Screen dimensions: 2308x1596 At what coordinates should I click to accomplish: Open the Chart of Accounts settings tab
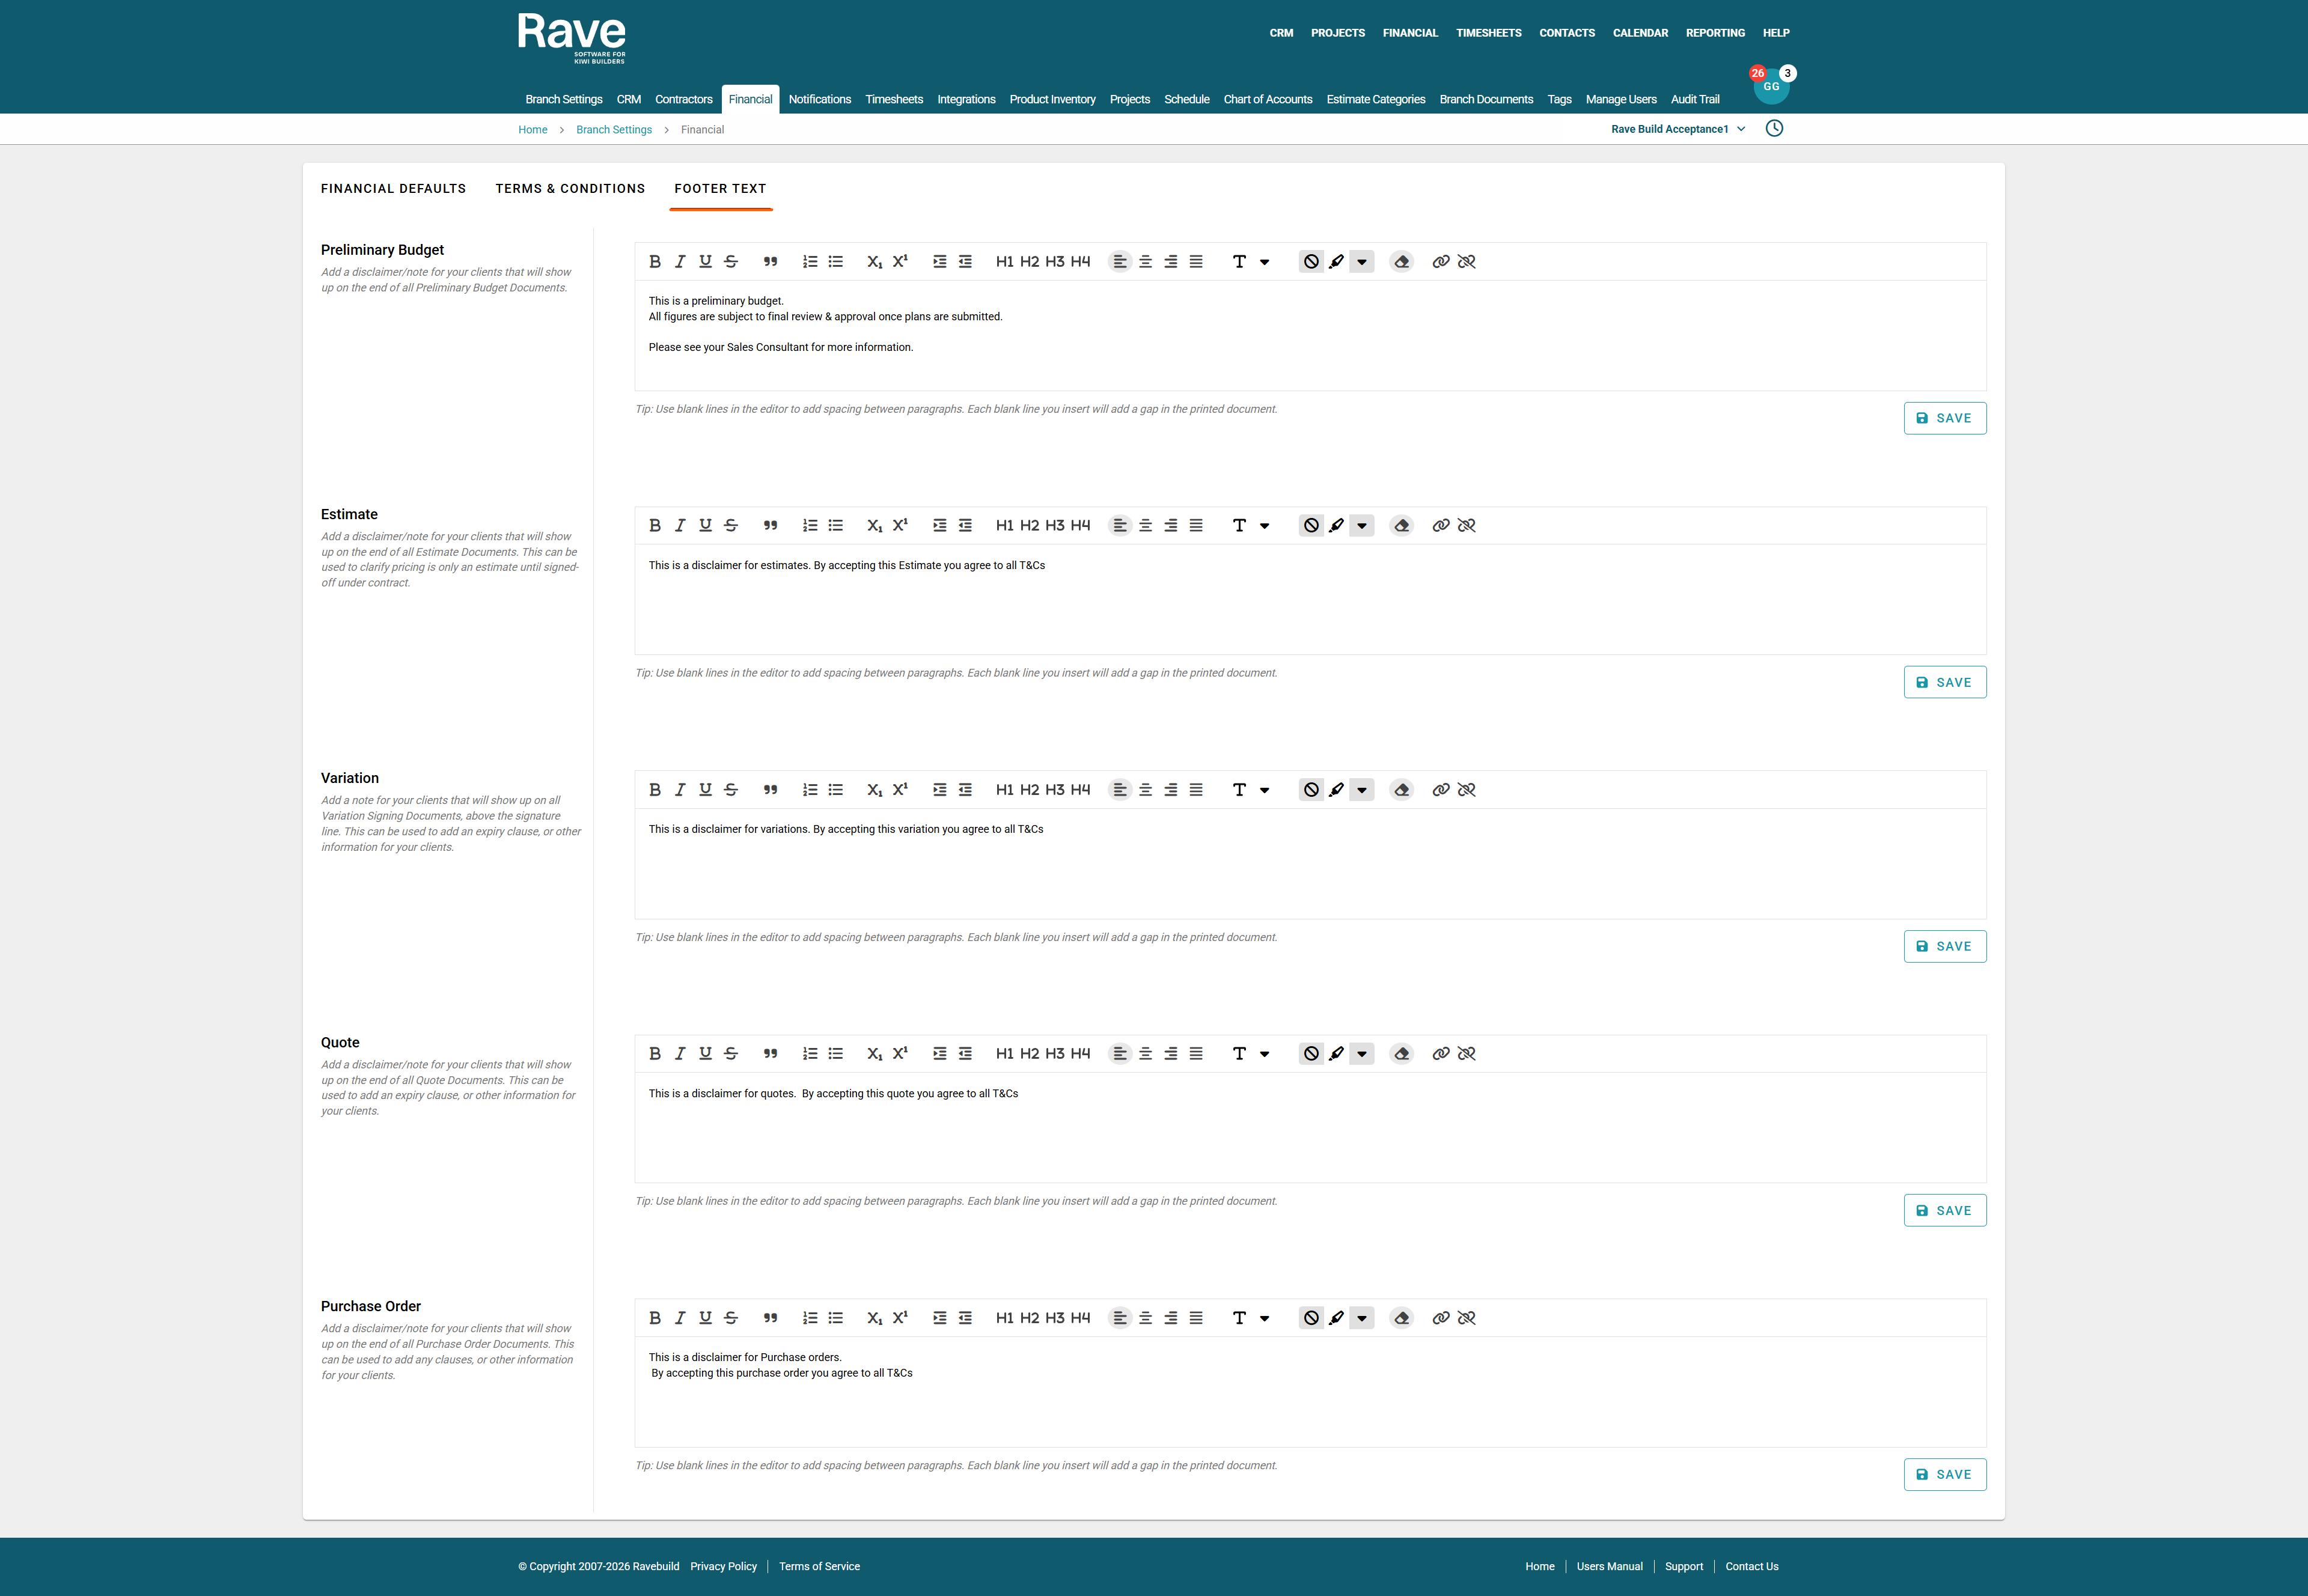pos(1267,99)
